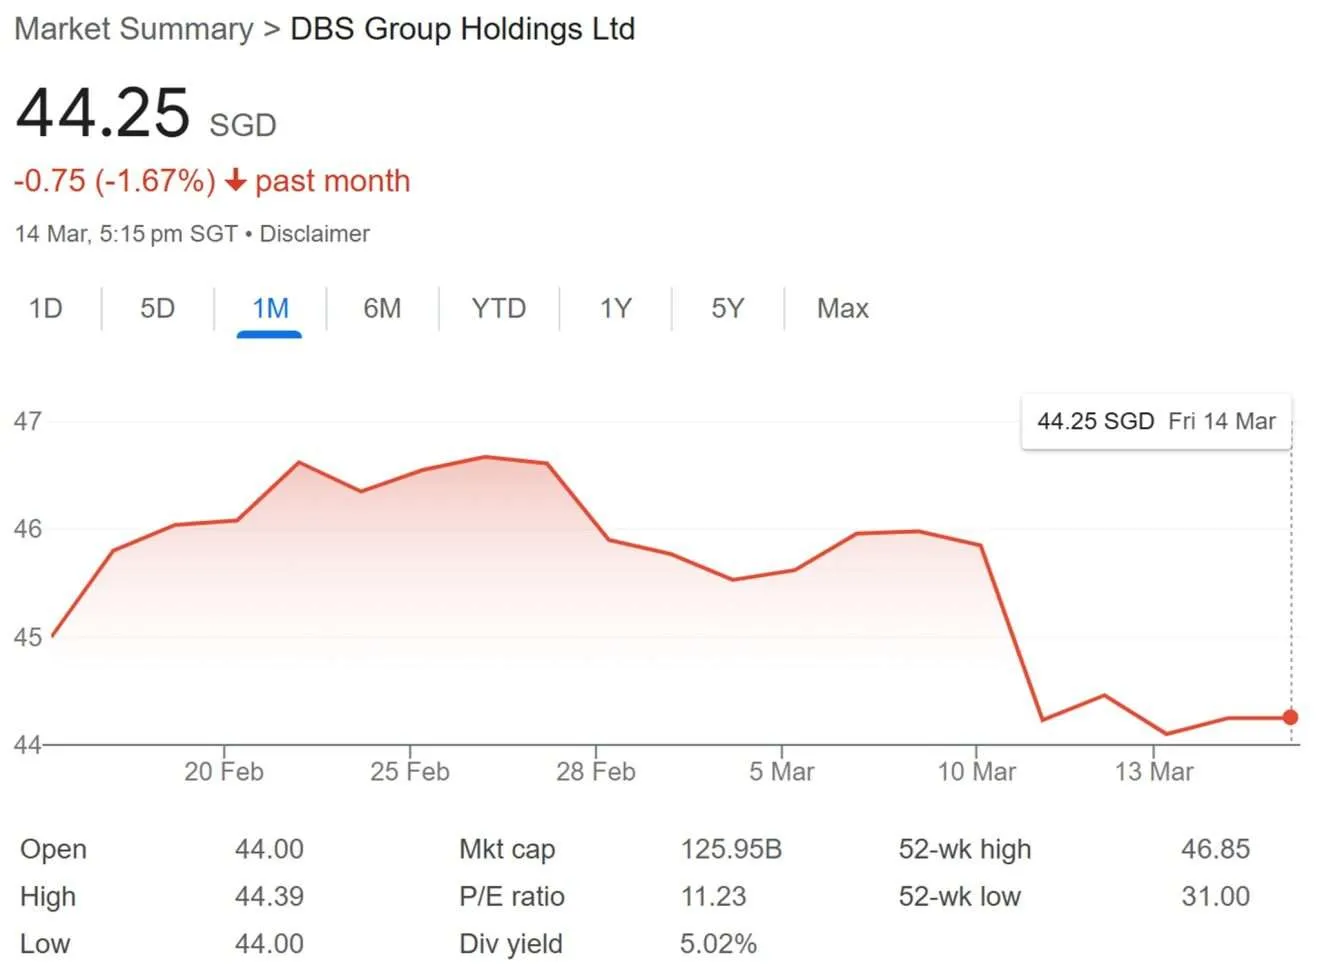Switch to the YTD range
The width and height of the screenshot is (1320, 964).
pyautogui.click(x=497, y=309)
